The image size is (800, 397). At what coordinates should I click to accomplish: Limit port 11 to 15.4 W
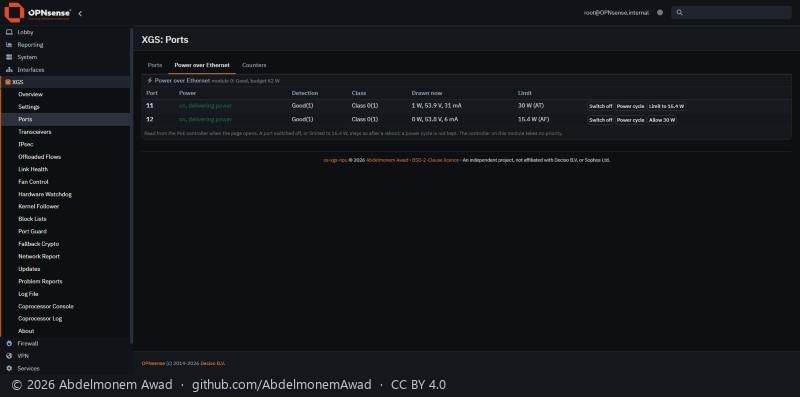666,106
